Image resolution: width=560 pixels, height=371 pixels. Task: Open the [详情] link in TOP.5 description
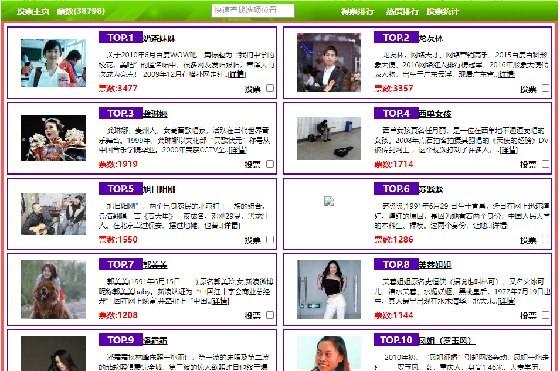(x=231, y=226)
